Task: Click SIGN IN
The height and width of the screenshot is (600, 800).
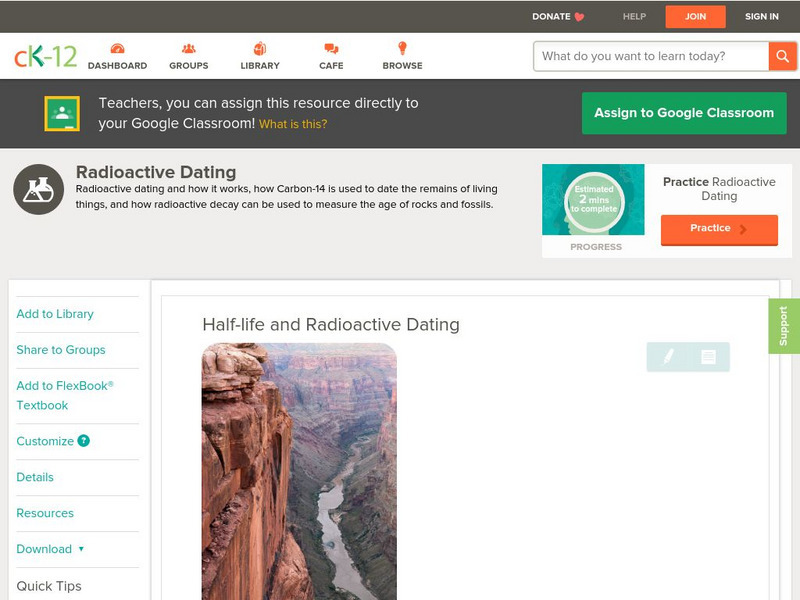Action: pyautogui.click(x=762, y=16)
